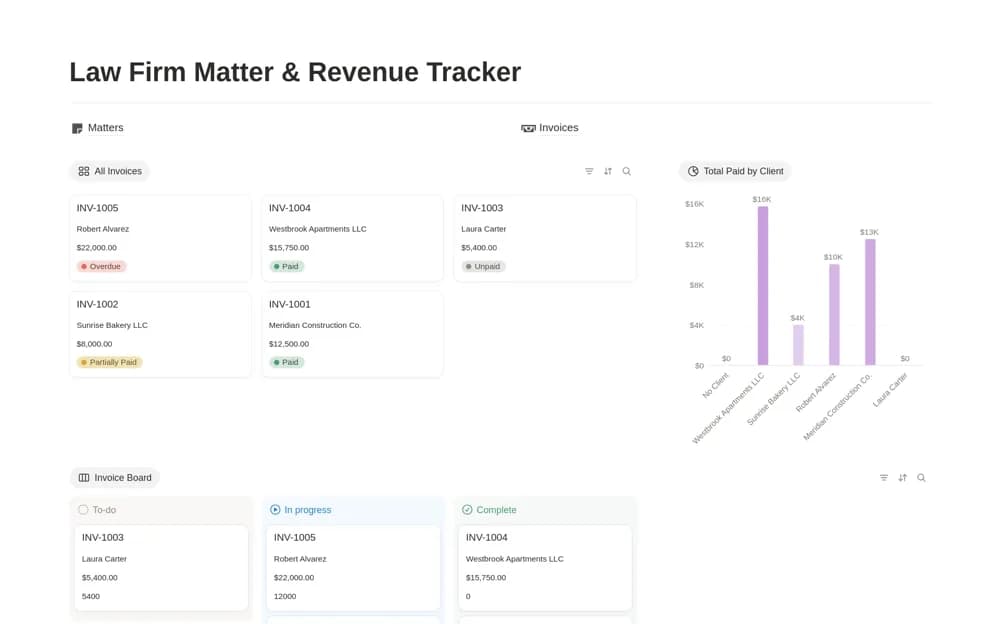
Task: Click the In progress status play icon
Action: (x=275, y=510)
